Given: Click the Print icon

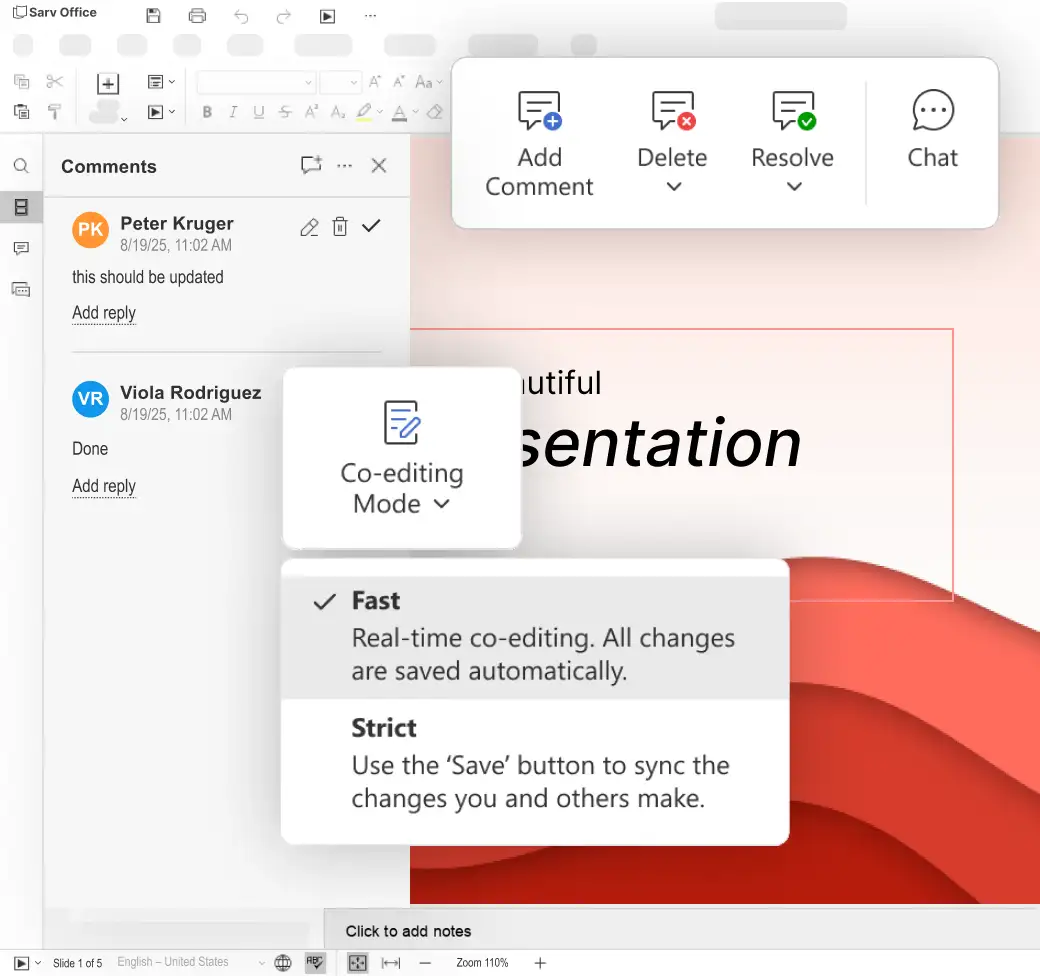Looking at the screenshot, I should click(197, 16).
